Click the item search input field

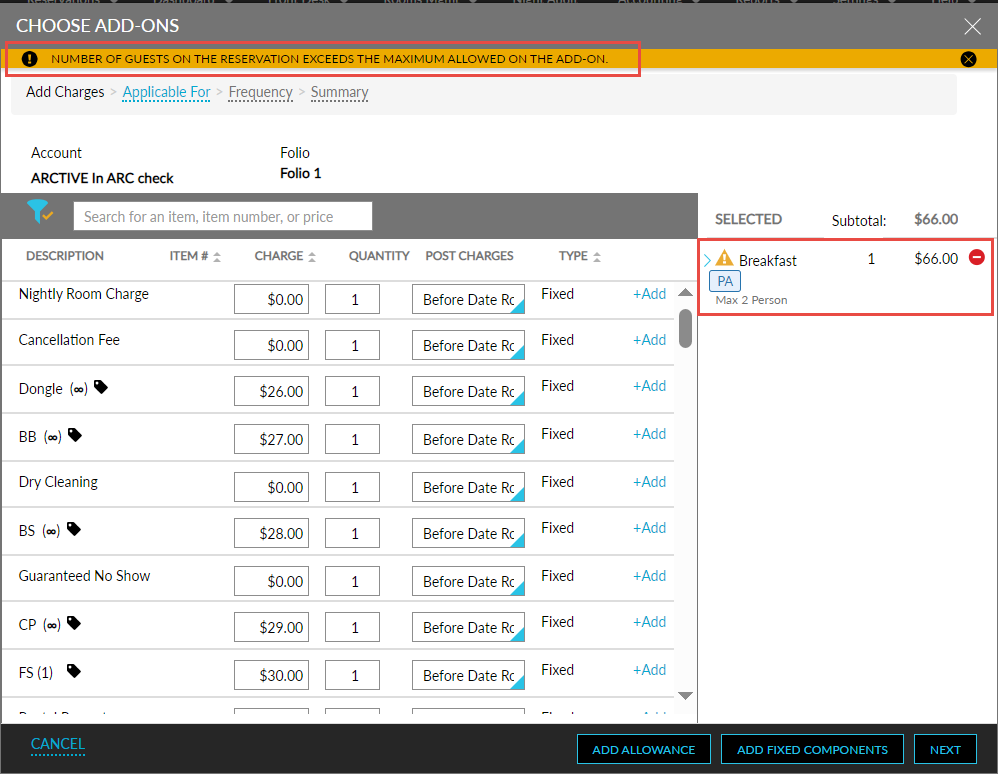coord(222,216)
